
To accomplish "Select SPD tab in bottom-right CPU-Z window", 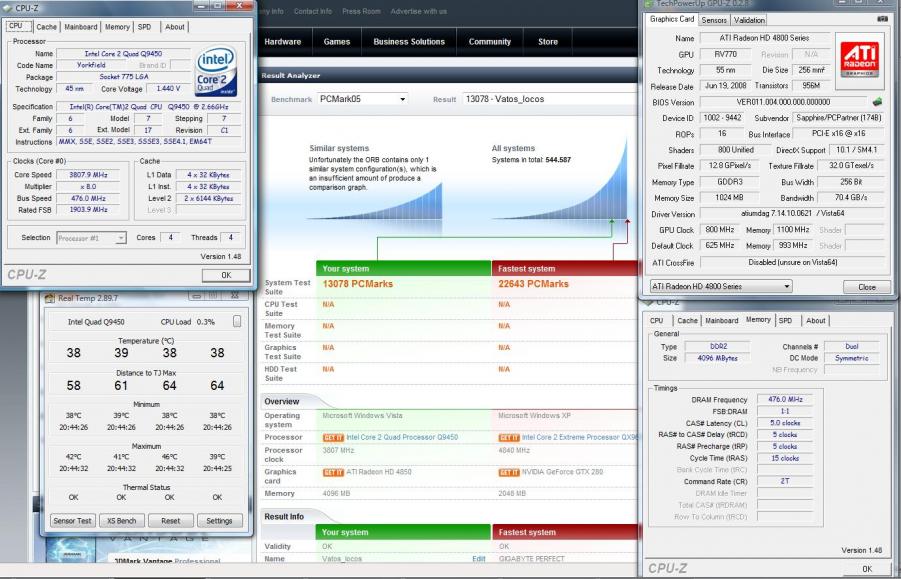I will (786, 321).
